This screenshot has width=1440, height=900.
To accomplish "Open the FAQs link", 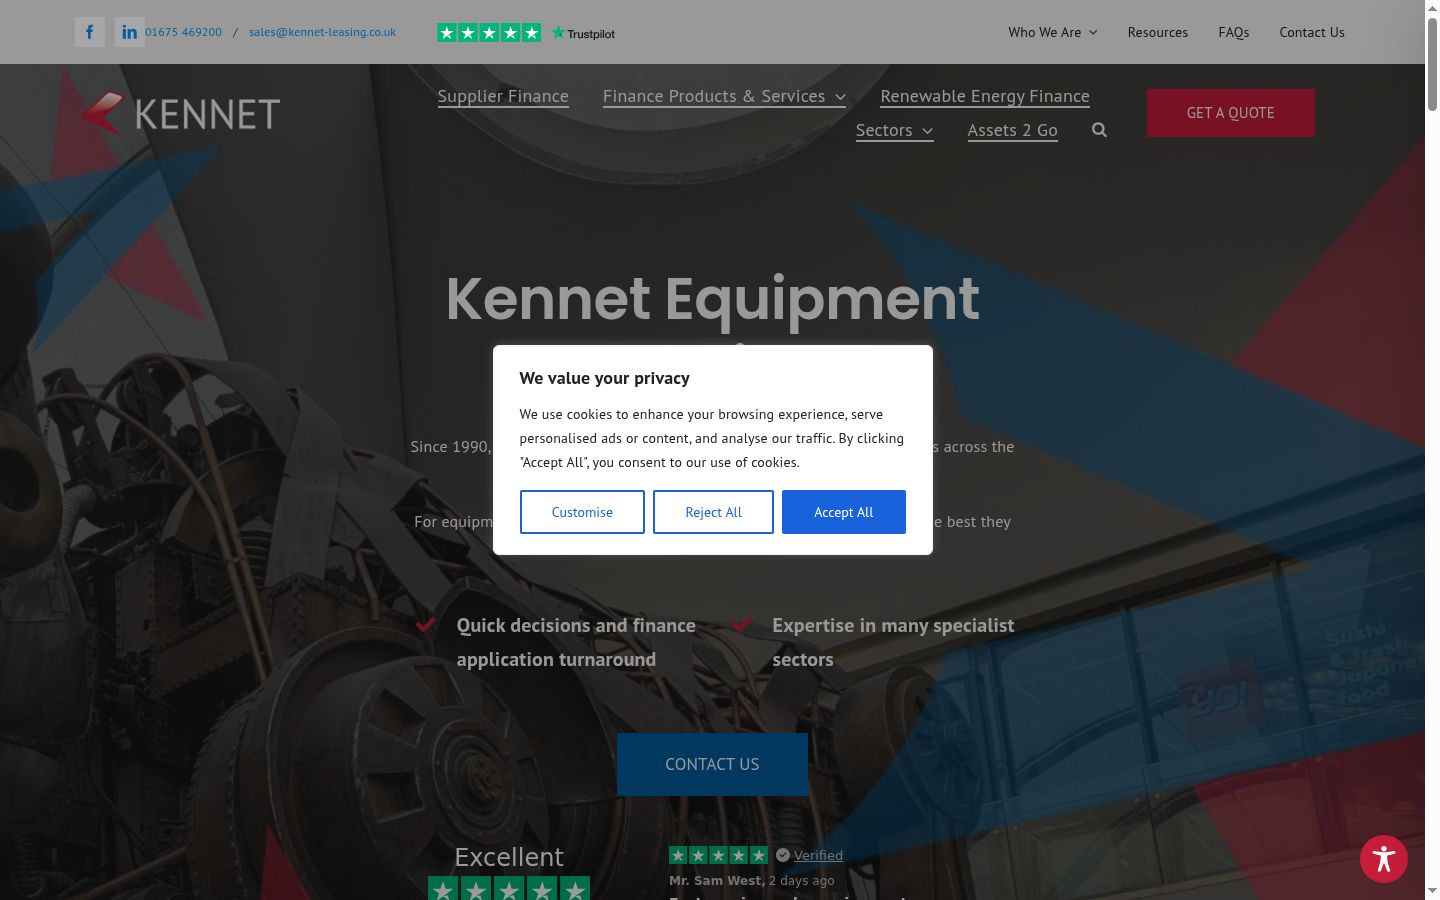I will click(1234, 32).
